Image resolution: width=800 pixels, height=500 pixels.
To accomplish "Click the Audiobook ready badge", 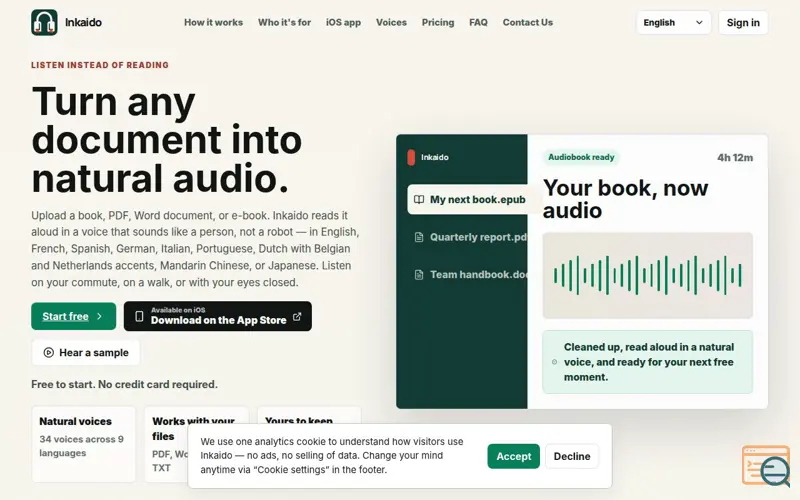I will 581,157.
